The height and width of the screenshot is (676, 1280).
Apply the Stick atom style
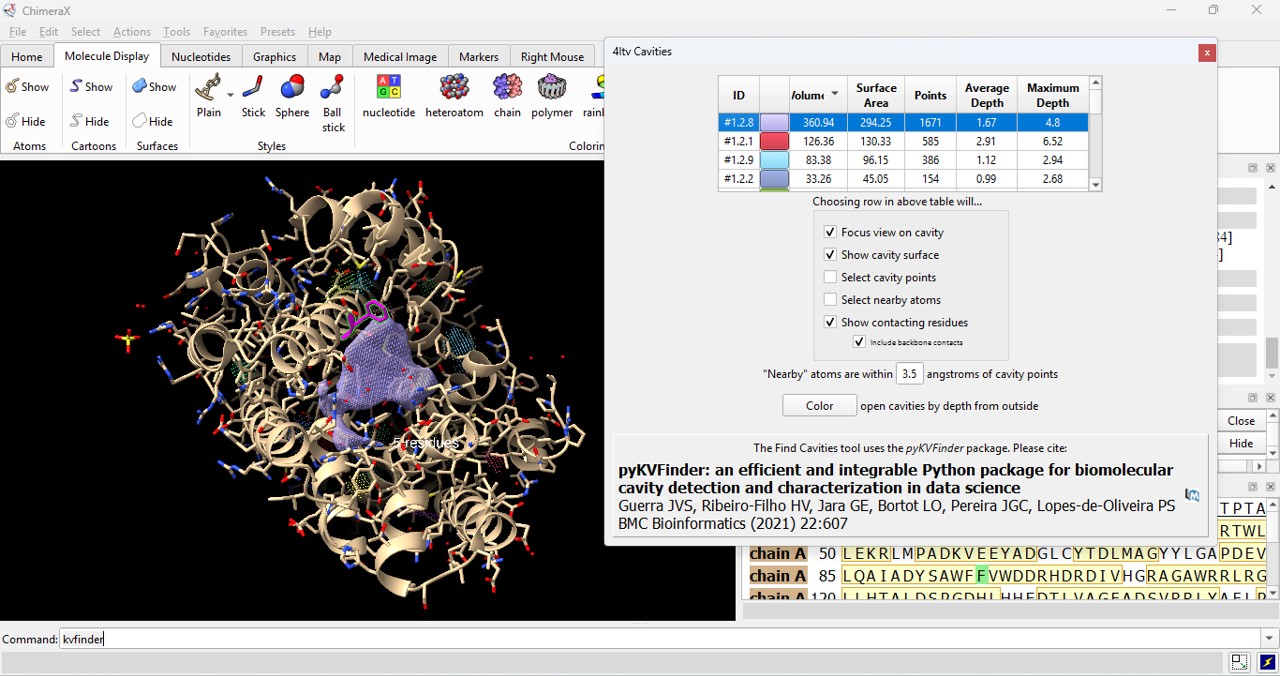tap(253, 97)
